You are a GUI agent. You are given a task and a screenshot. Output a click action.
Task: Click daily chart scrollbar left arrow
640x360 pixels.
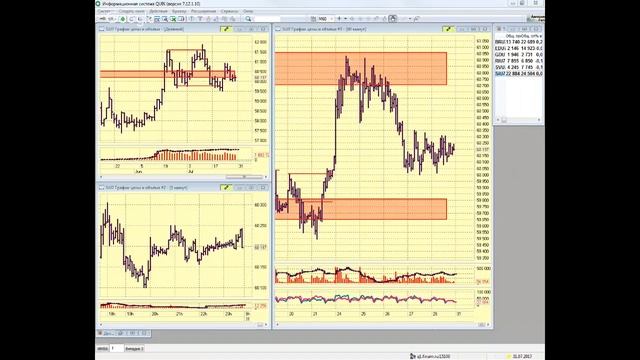pyautogui.click(x=101, y=177)
